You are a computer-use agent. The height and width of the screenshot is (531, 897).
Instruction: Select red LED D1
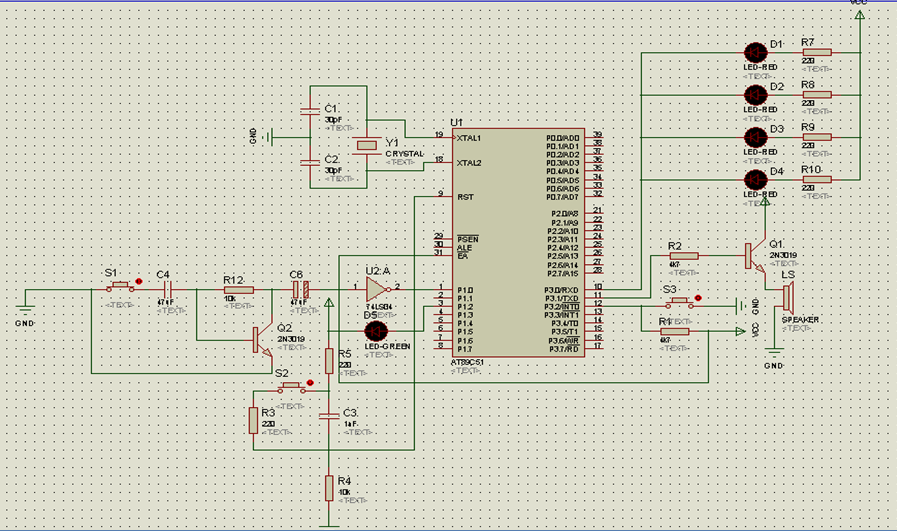[x=756, y=53]
